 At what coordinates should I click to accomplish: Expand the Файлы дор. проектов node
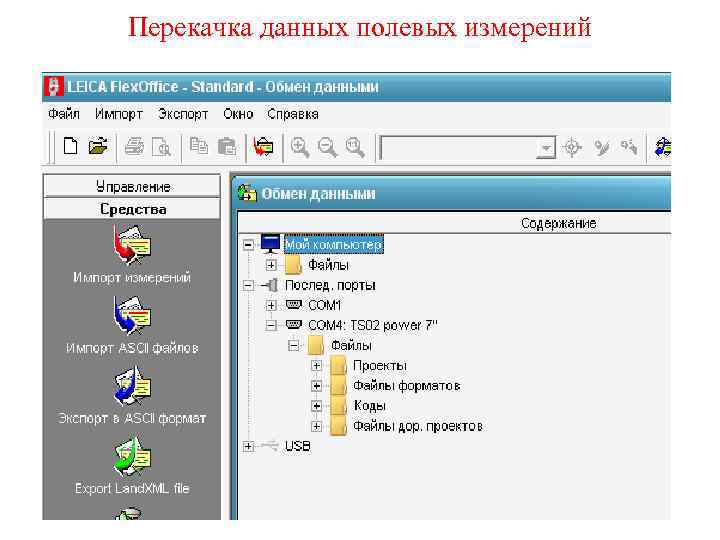pos(316,426)
